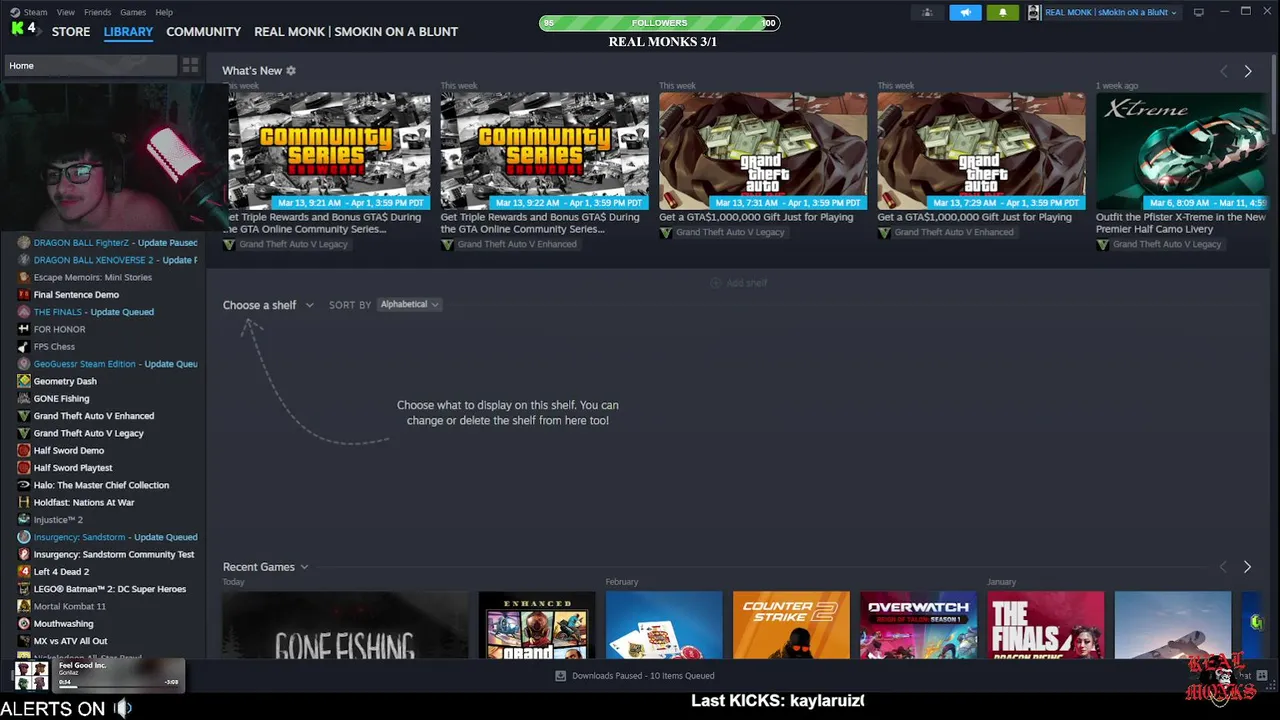The image size is (1280, 720).
Task: Click the blue announcements megaphone button
Action: click(x=965, y=12)
